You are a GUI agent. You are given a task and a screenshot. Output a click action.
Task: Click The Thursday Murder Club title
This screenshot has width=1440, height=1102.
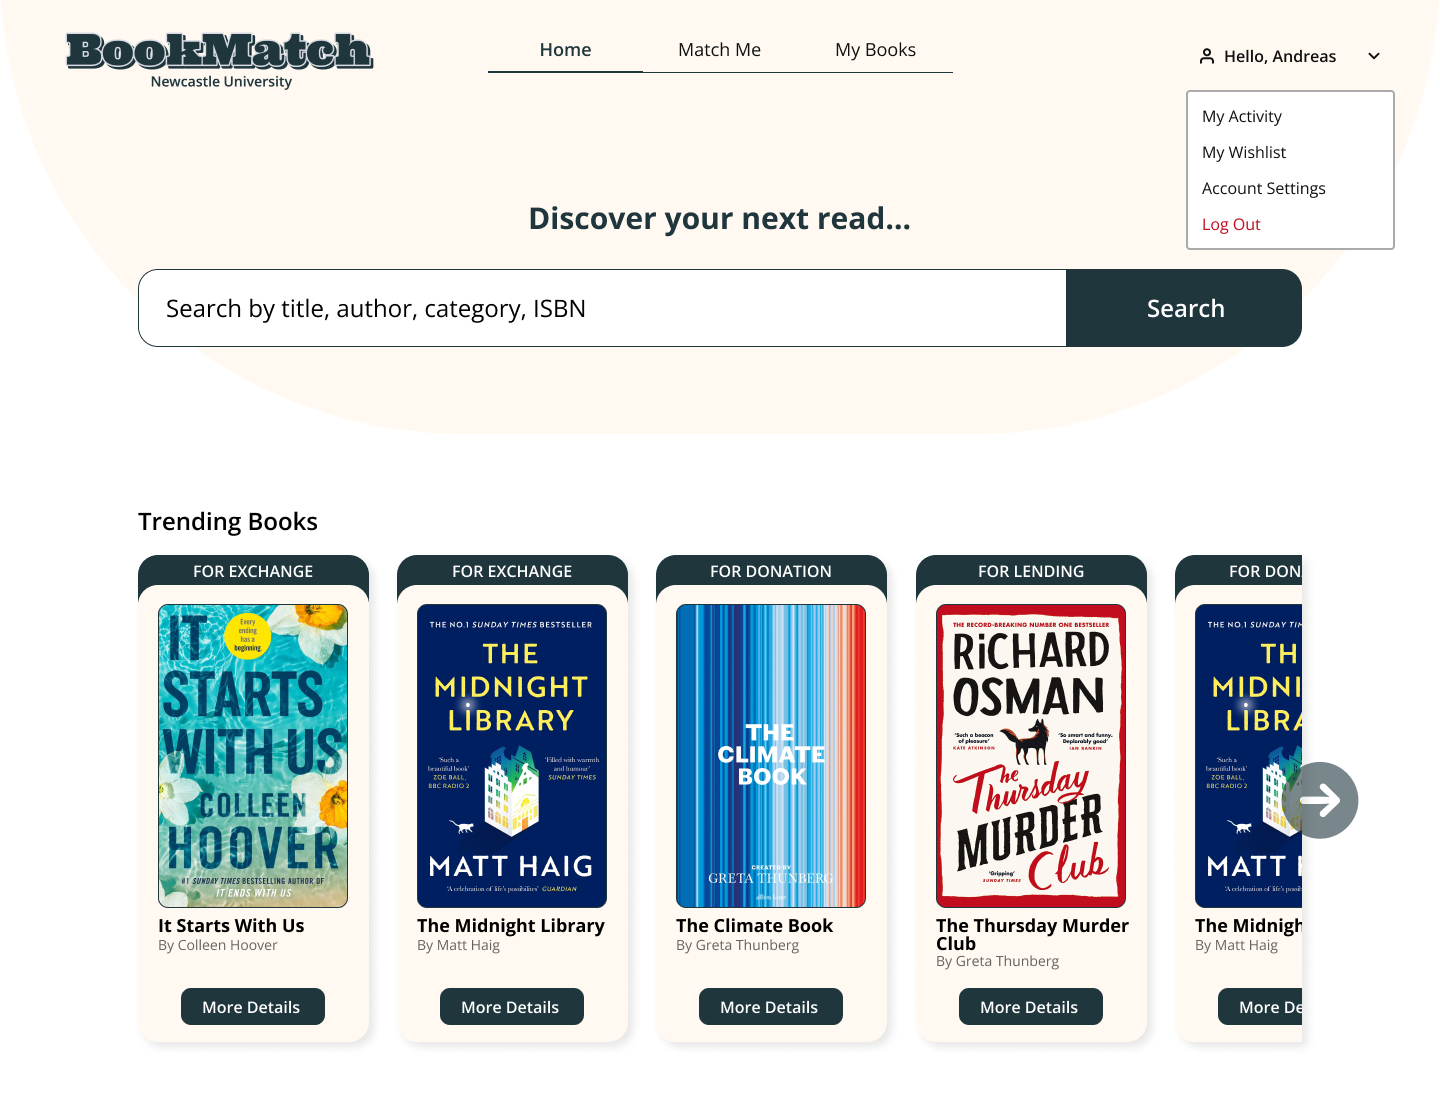[x=1032, y=934]
